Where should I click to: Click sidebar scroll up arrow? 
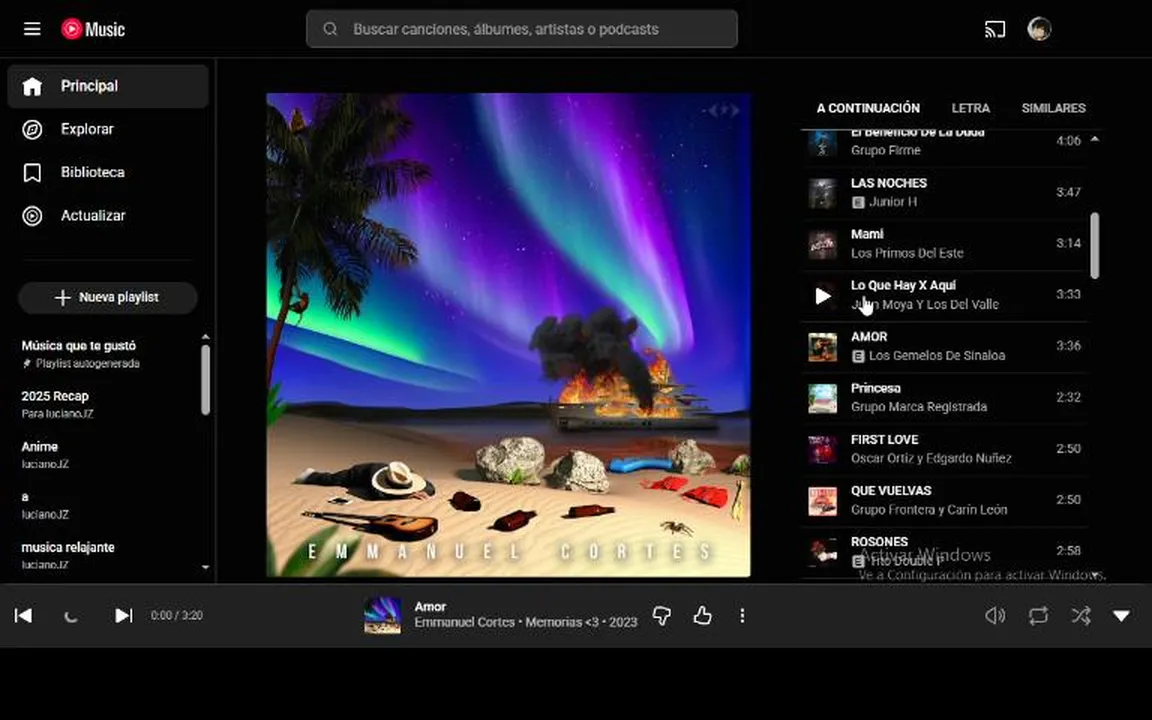tap(206, 336)
